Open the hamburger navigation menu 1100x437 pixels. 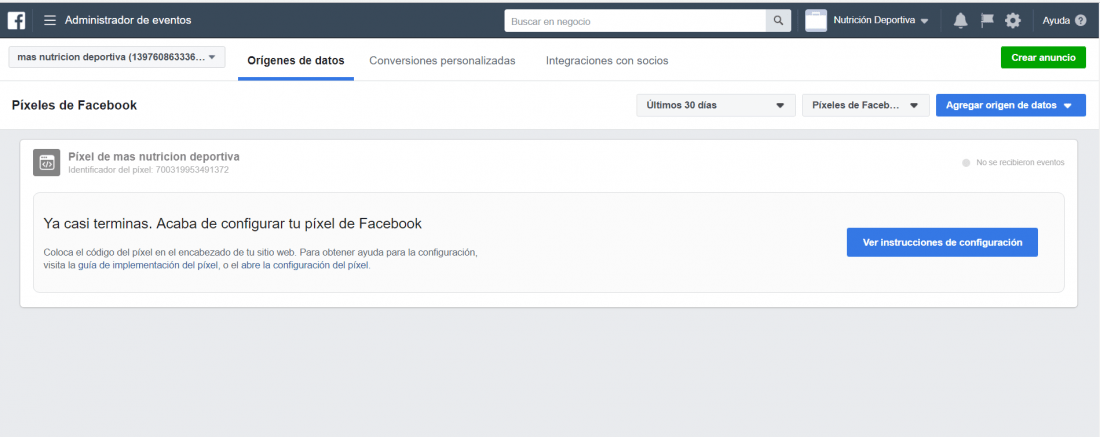click(50, 20)
